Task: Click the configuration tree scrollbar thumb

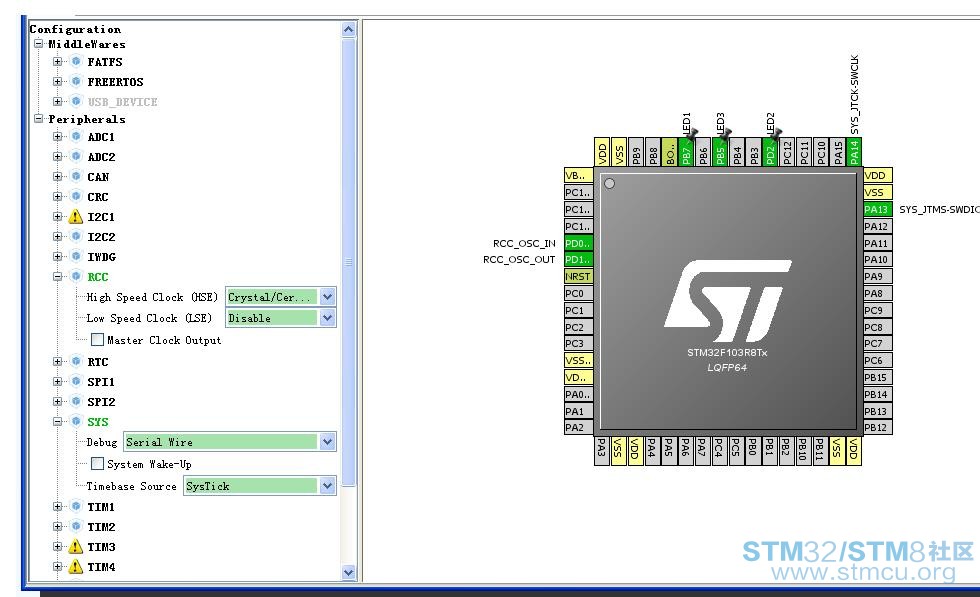Action: (x=349, y=262)
